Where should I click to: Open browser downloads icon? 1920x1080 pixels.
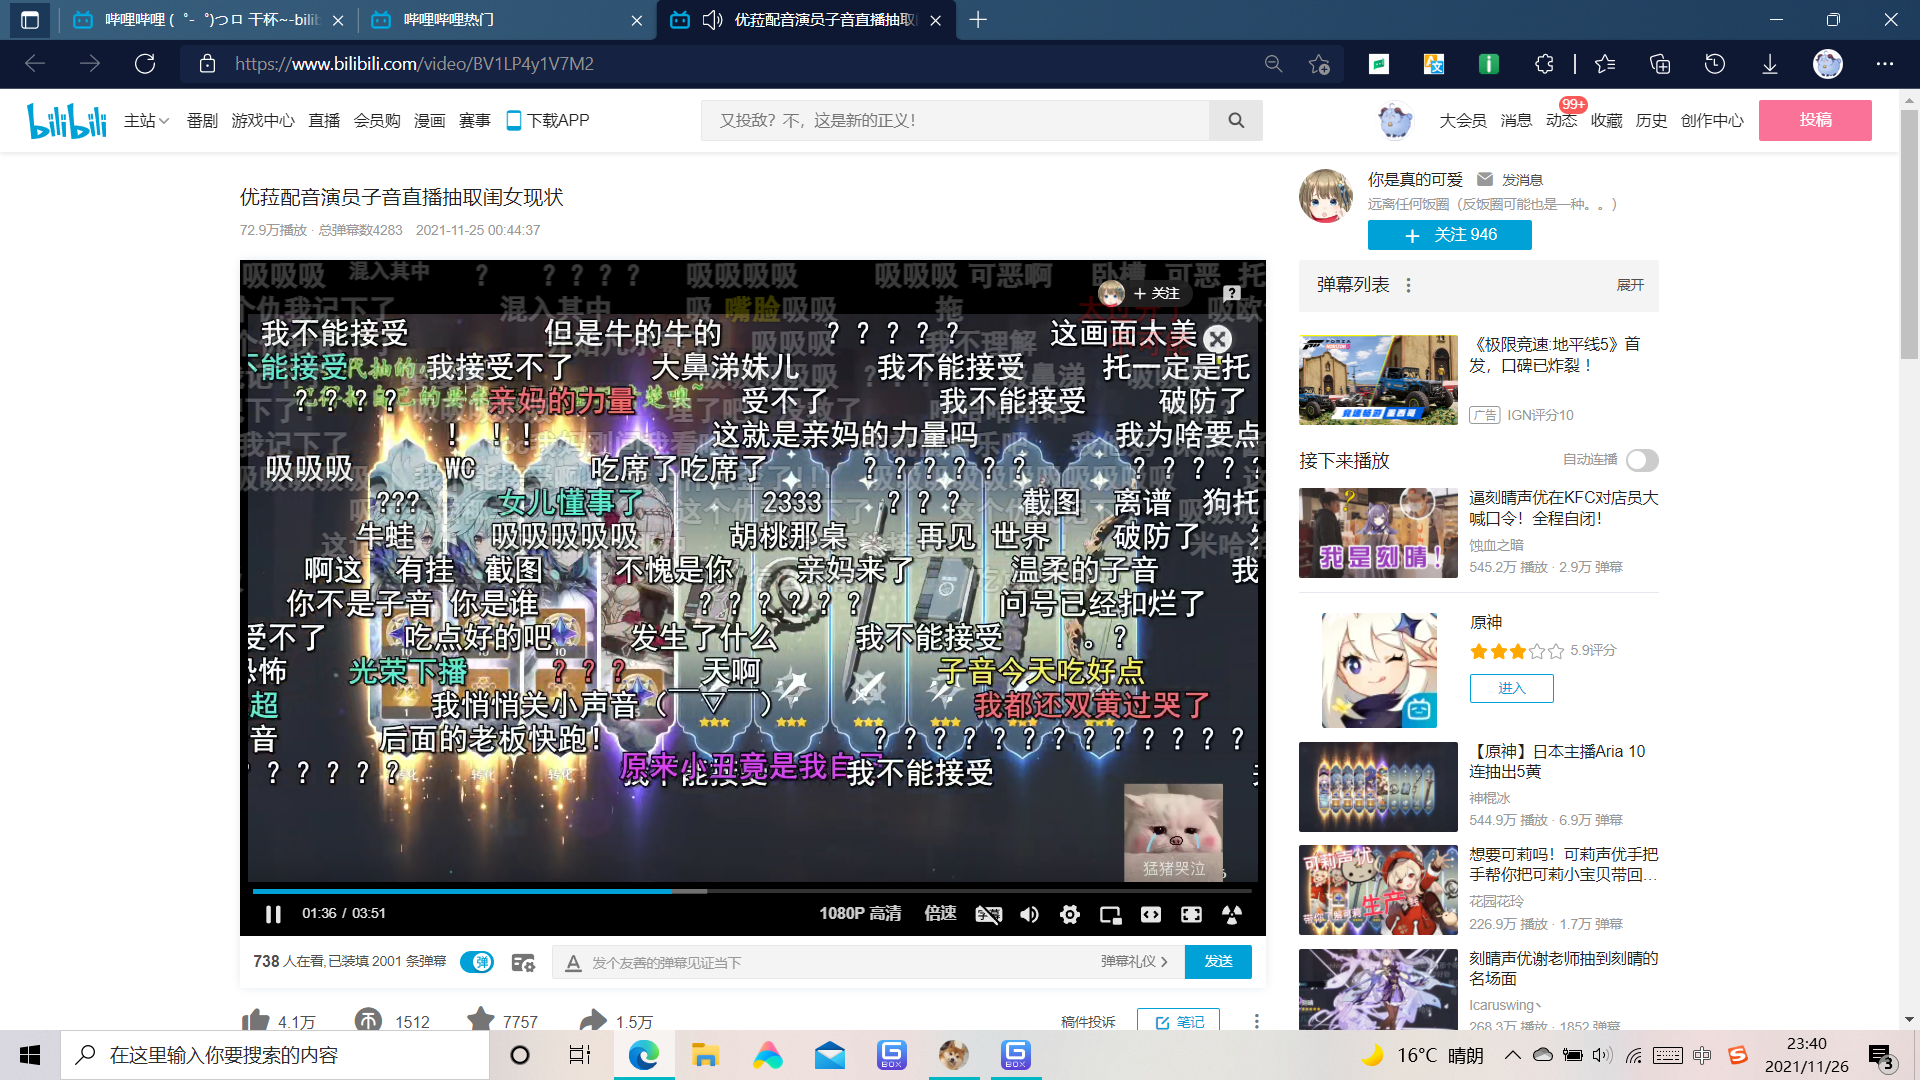tap(1769, 64)
